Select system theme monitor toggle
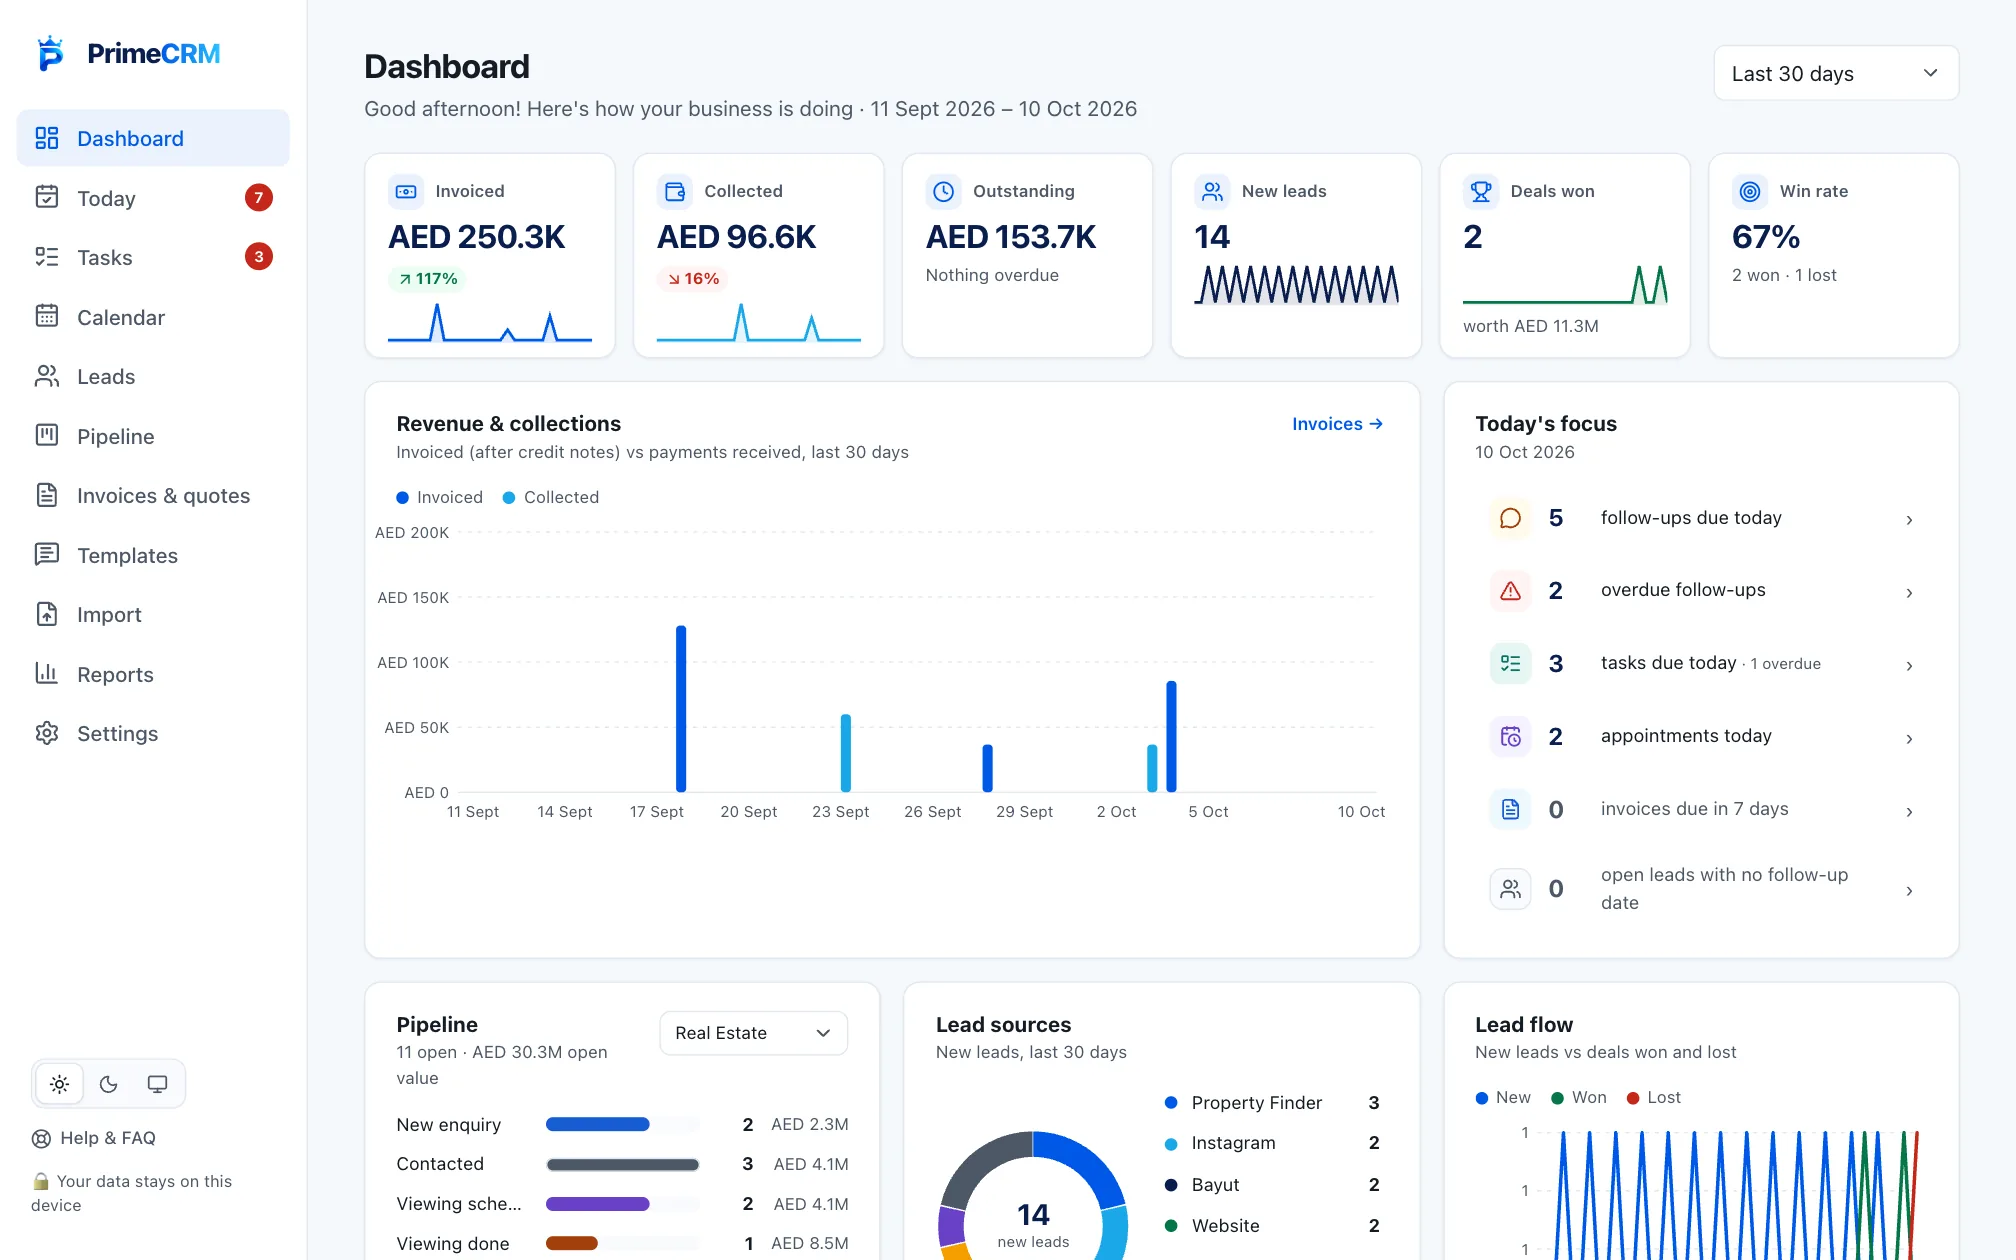This screenshot has height=1260, width=2016. [158, 1084]
